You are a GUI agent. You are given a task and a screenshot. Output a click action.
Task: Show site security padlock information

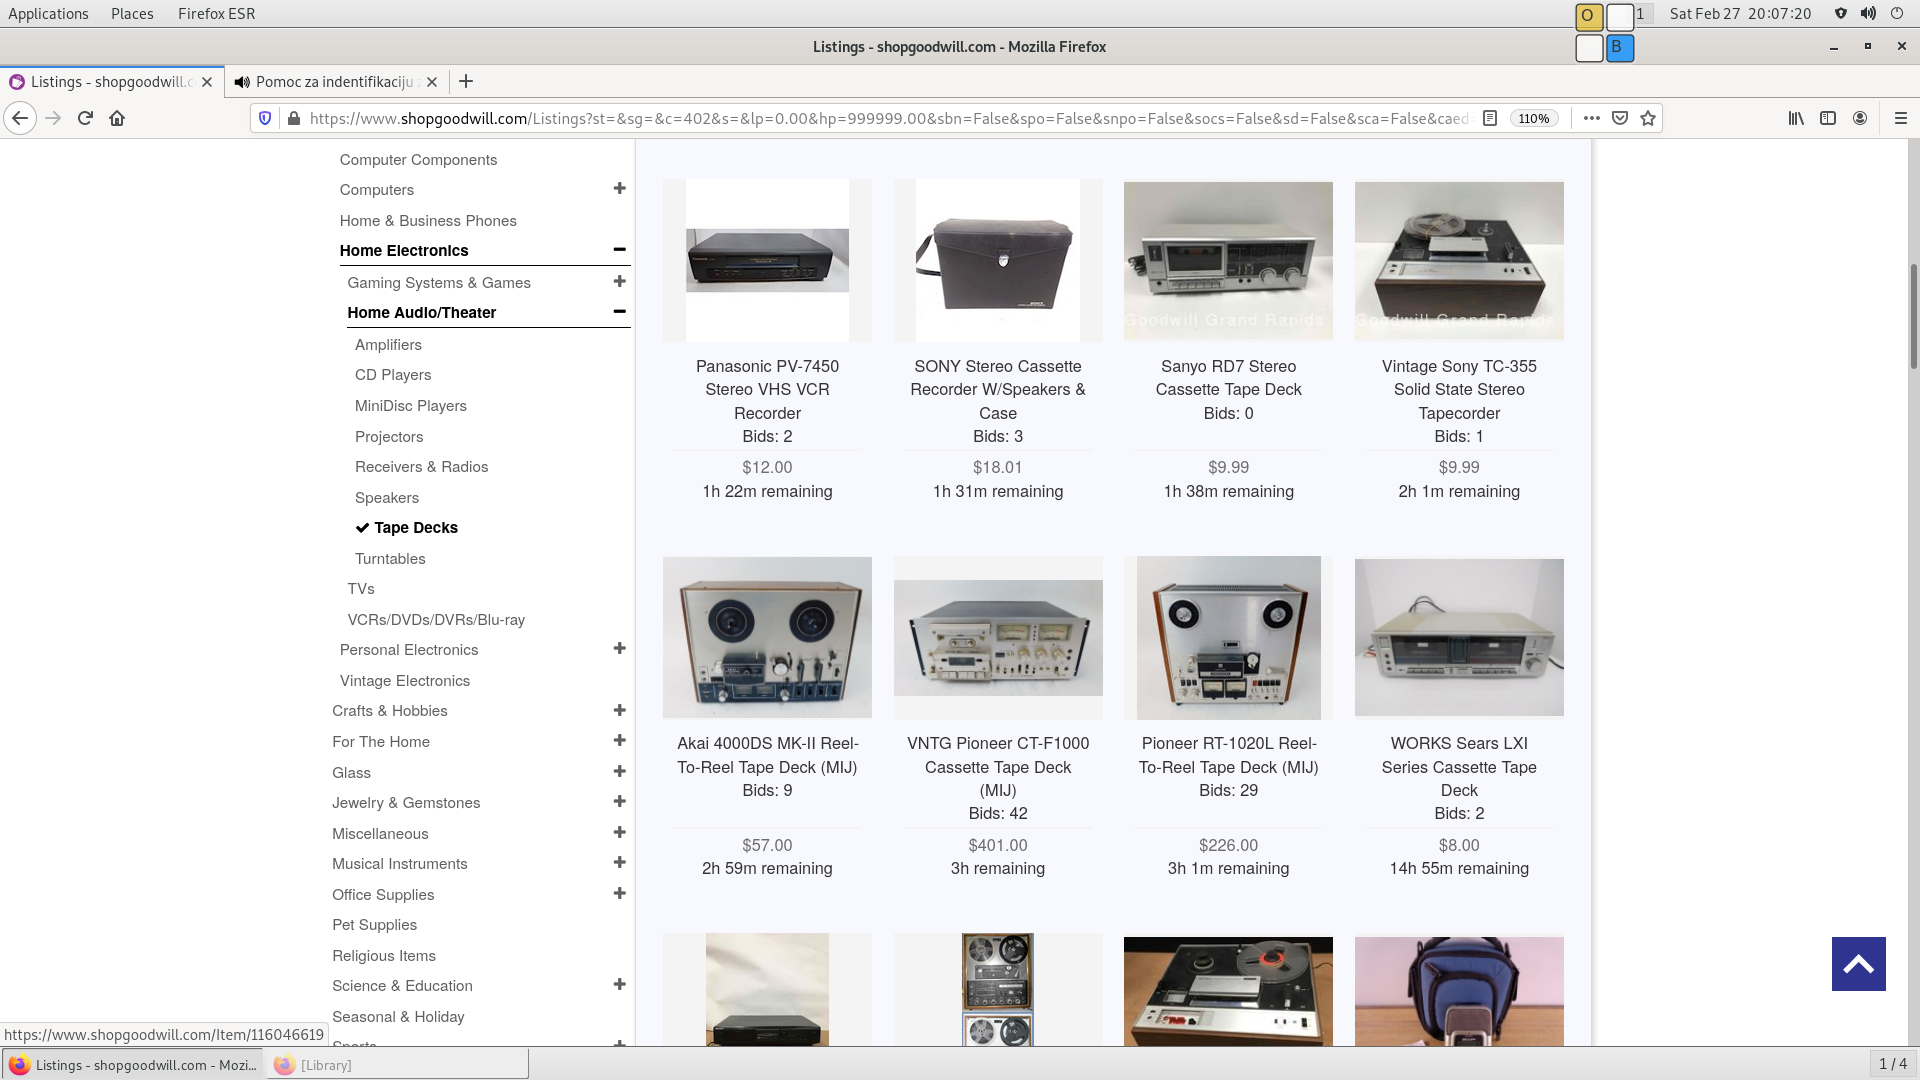point(293,118)
